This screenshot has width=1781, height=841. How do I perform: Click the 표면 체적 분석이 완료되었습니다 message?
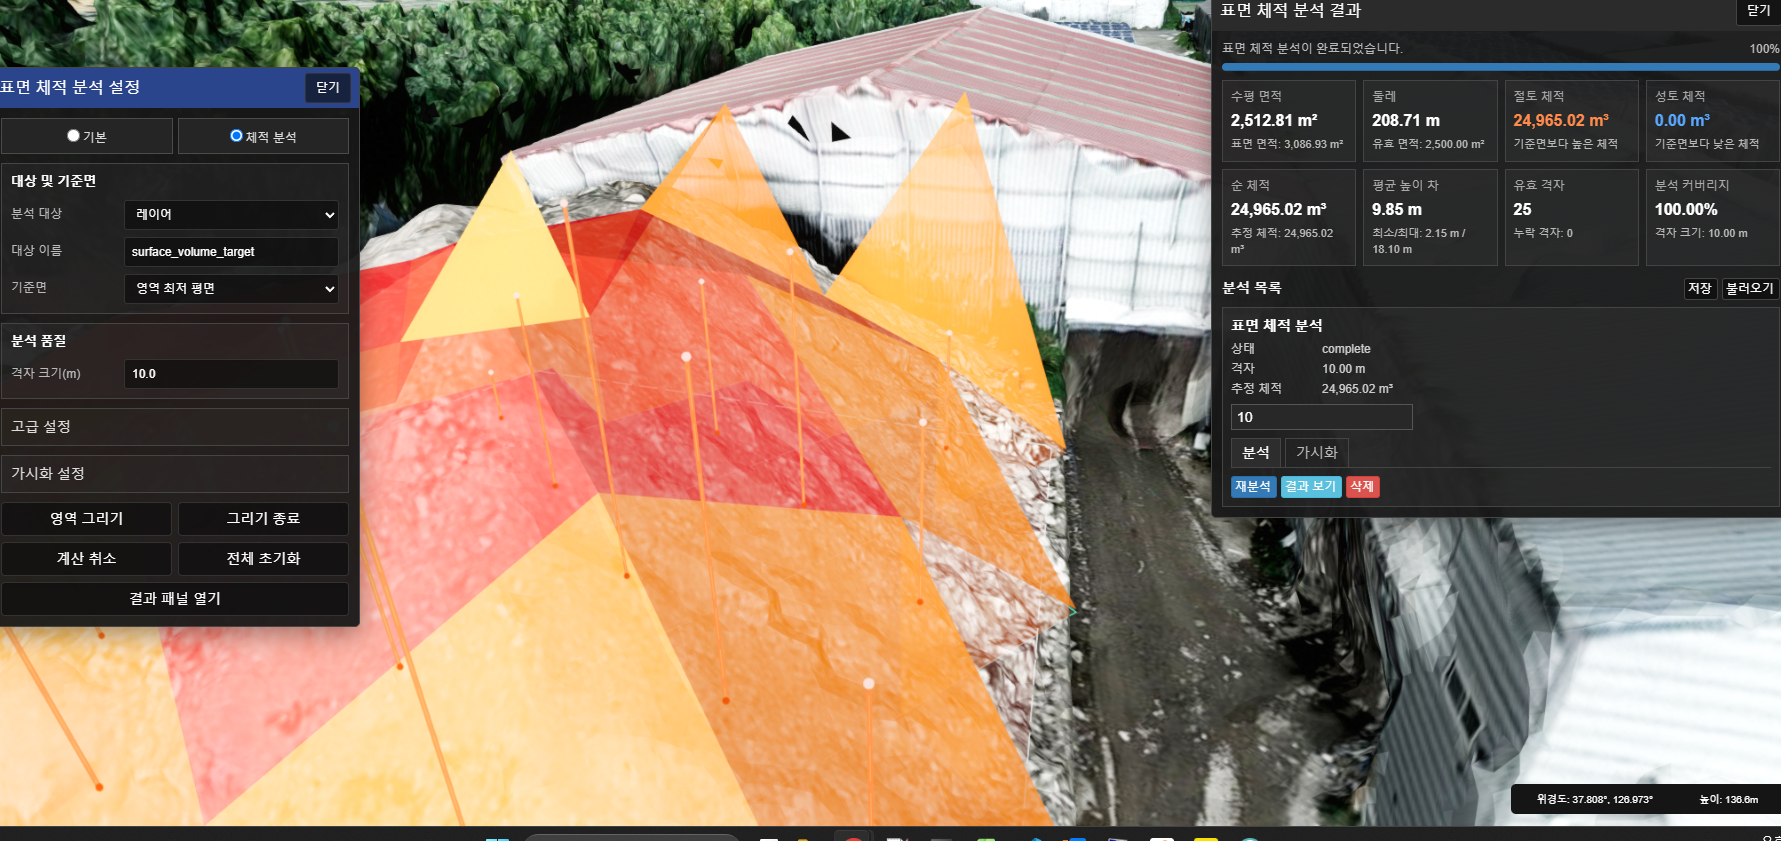(x=1313, y=48)
